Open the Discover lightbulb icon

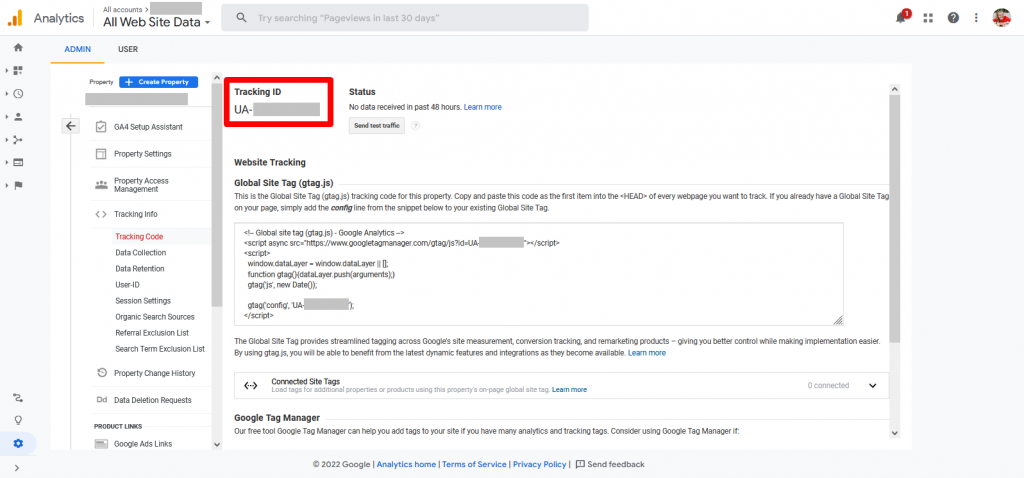click(18, 420)
